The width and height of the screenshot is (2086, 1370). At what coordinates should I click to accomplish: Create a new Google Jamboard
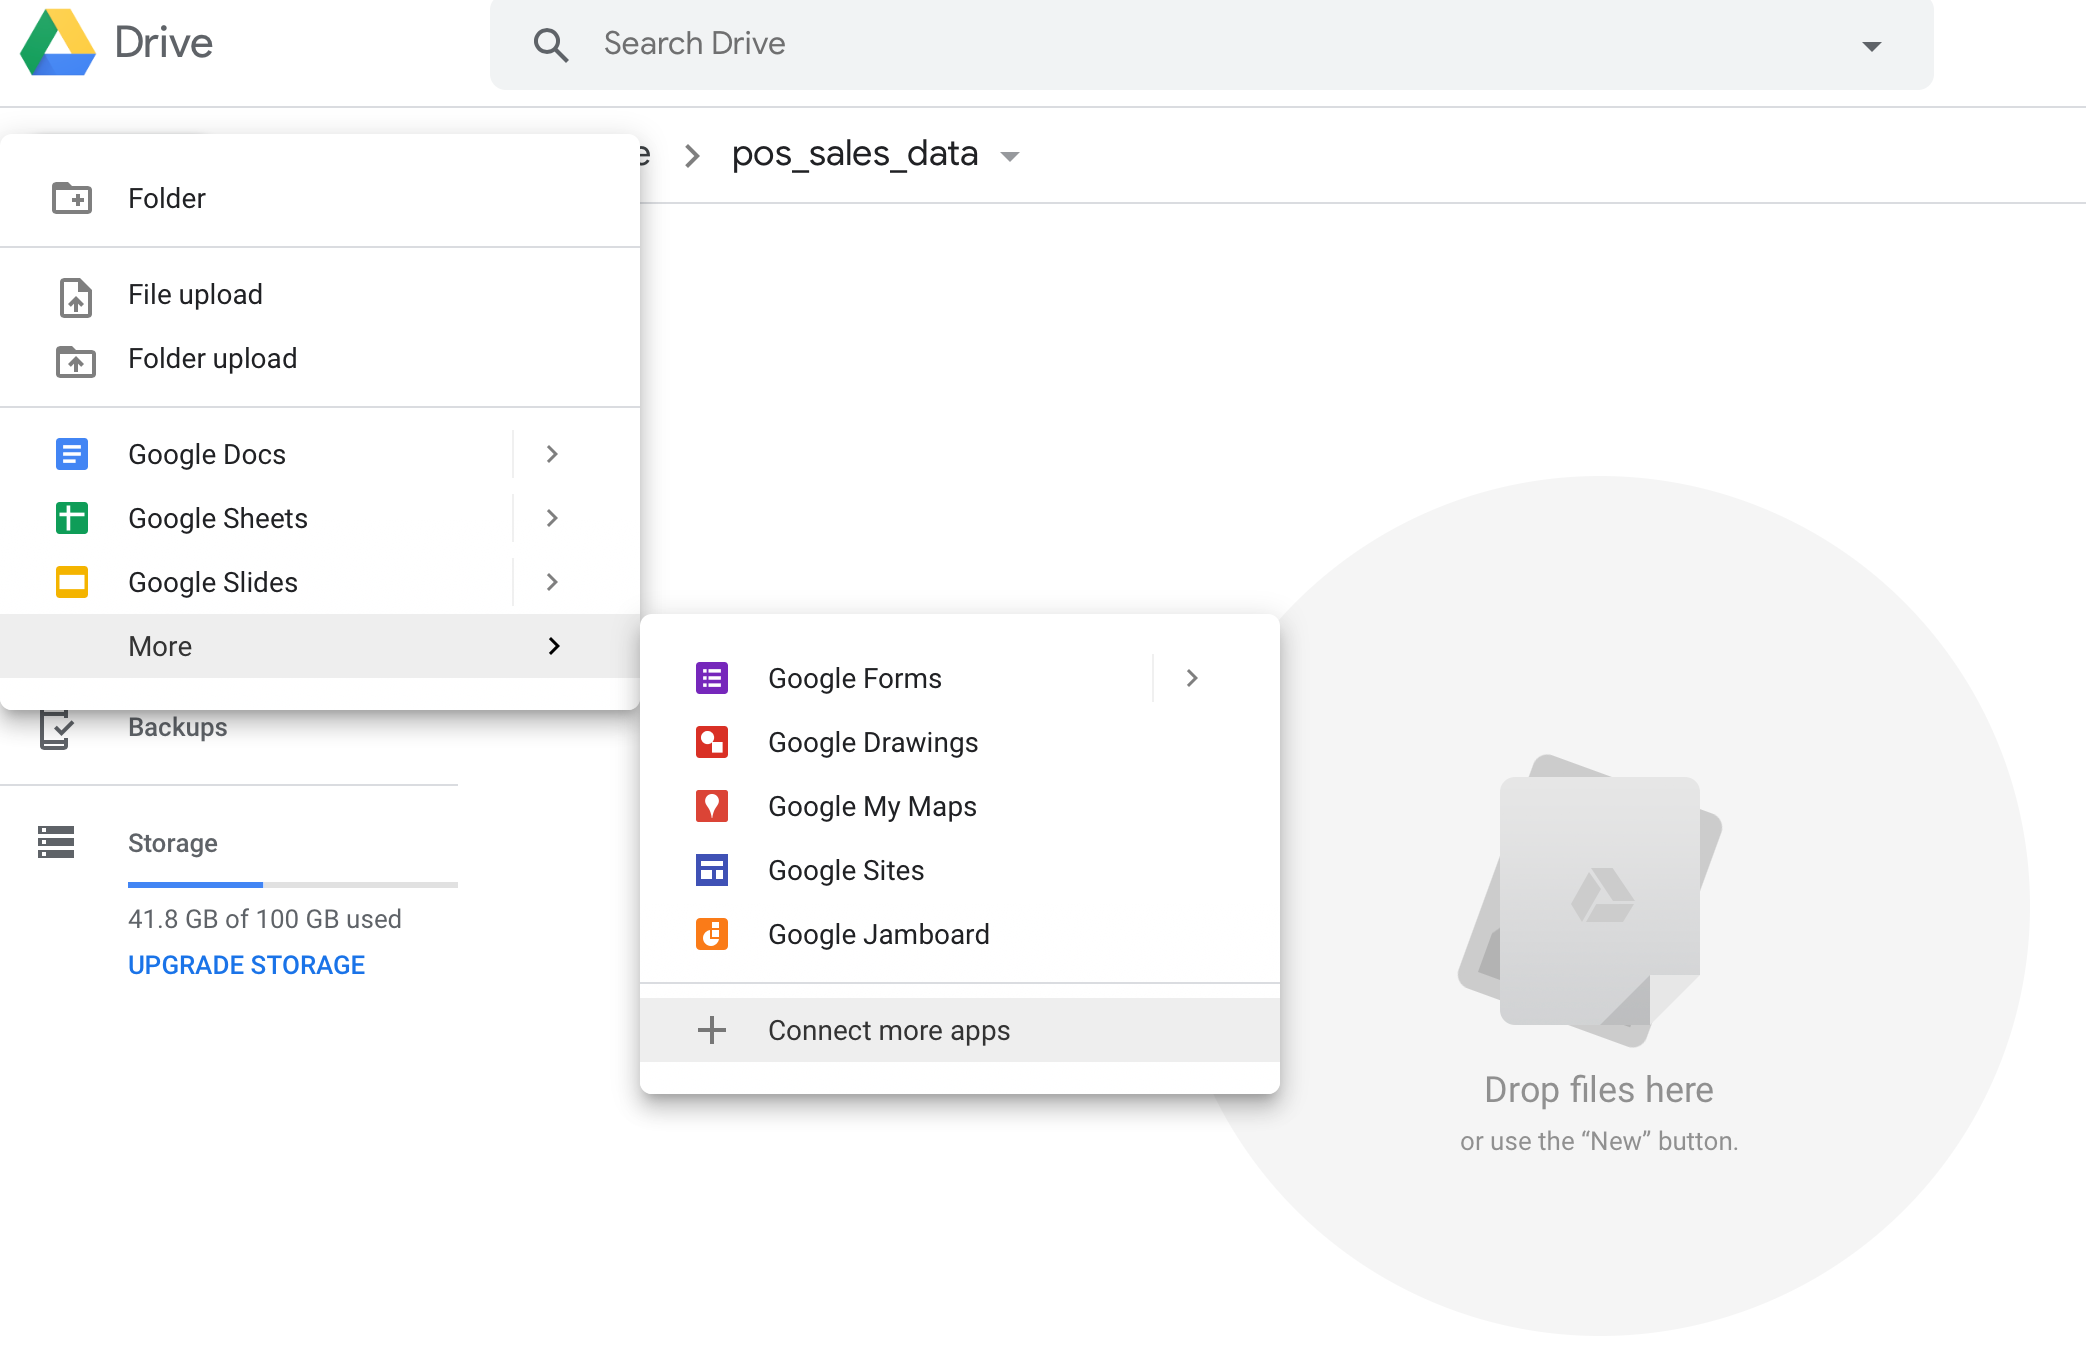[x=960, y=934]
